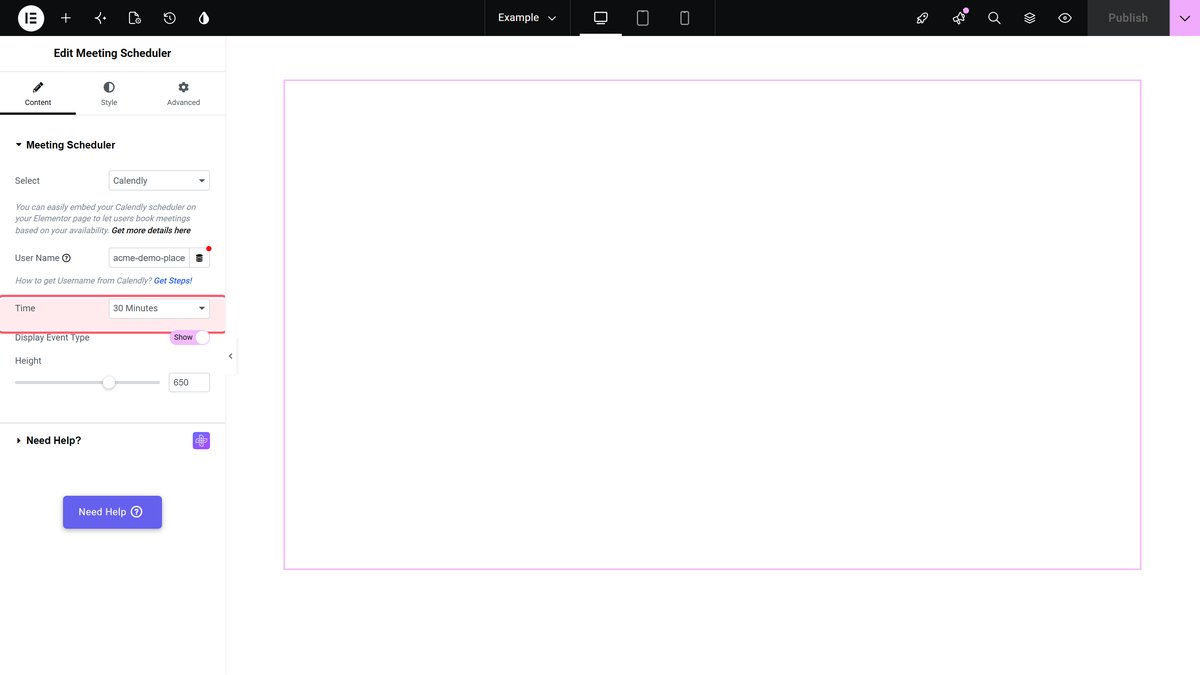Screen dimensions: 1200x675
Task: Open the History clock icon
Action: [170, 18]
